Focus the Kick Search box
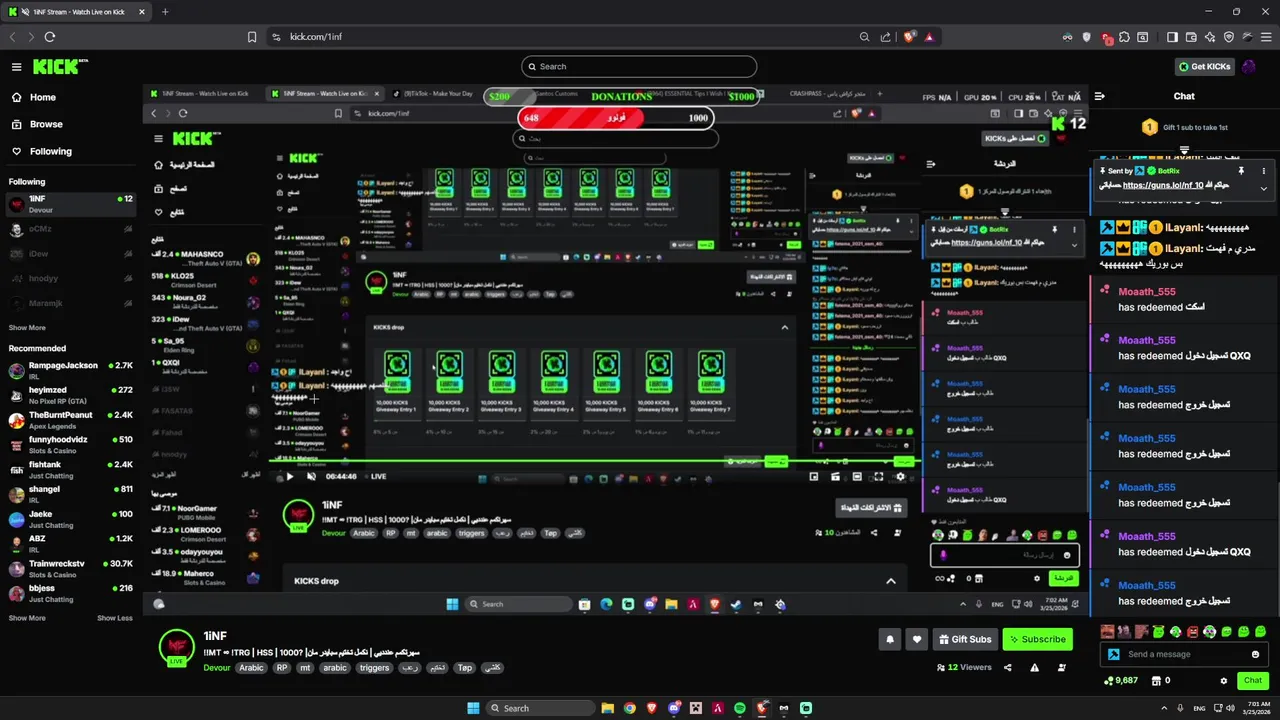This screenshot has width=1280, height=720. point(639,67)
